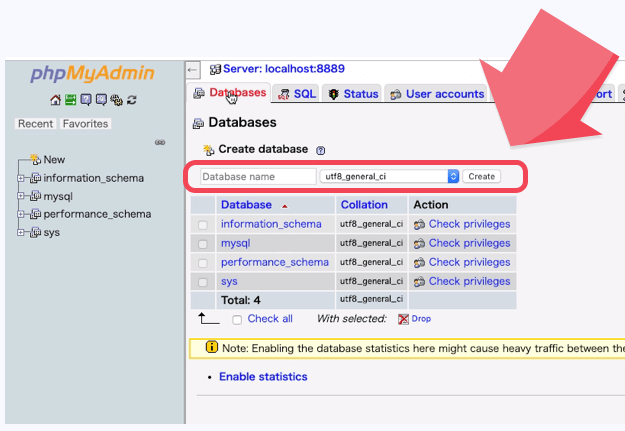Screen dimensions: 625x431
Task: Click the Database name input field
Action: [x=258, y=176]
